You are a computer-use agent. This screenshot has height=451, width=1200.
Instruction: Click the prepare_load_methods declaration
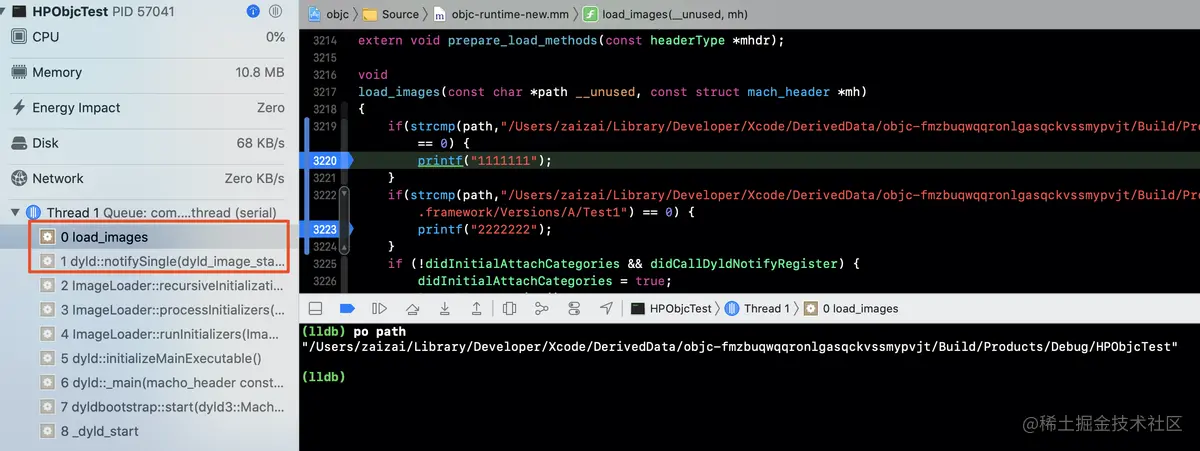tap(571, 40)
